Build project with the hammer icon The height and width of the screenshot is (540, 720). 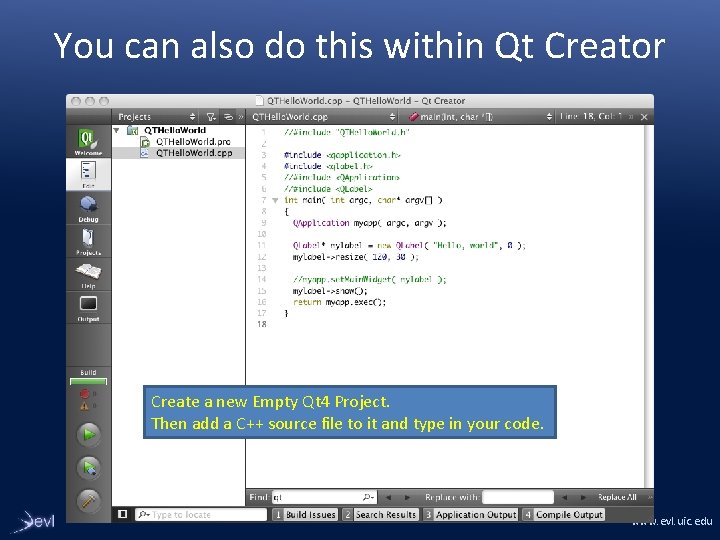coord(89,501)
